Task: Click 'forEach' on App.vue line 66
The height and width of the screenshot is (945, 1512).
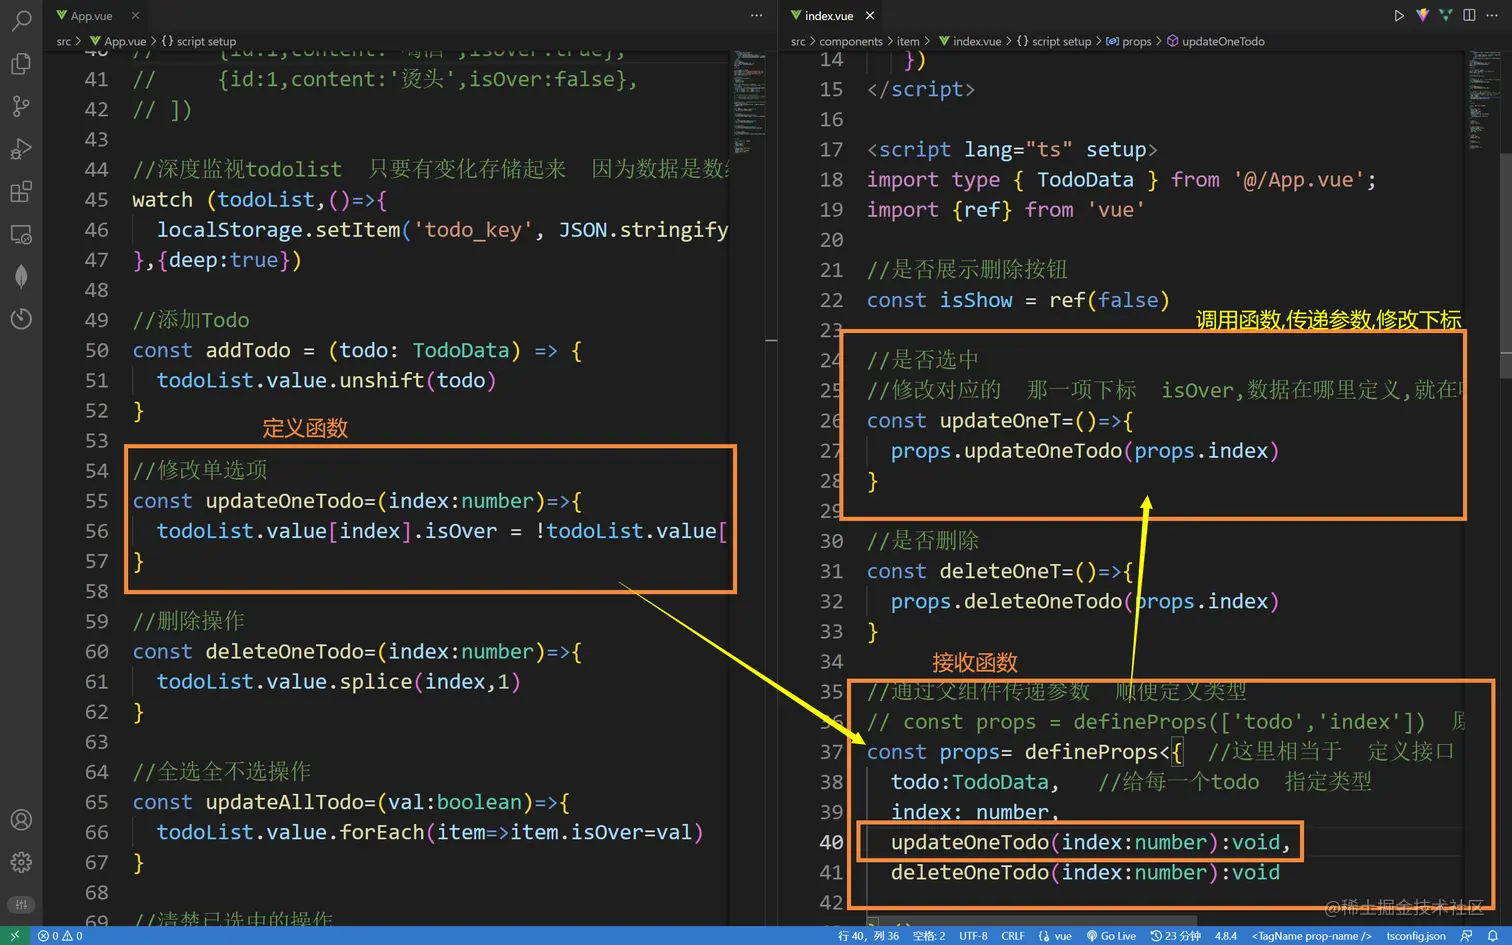Action: tap(382, 833)
